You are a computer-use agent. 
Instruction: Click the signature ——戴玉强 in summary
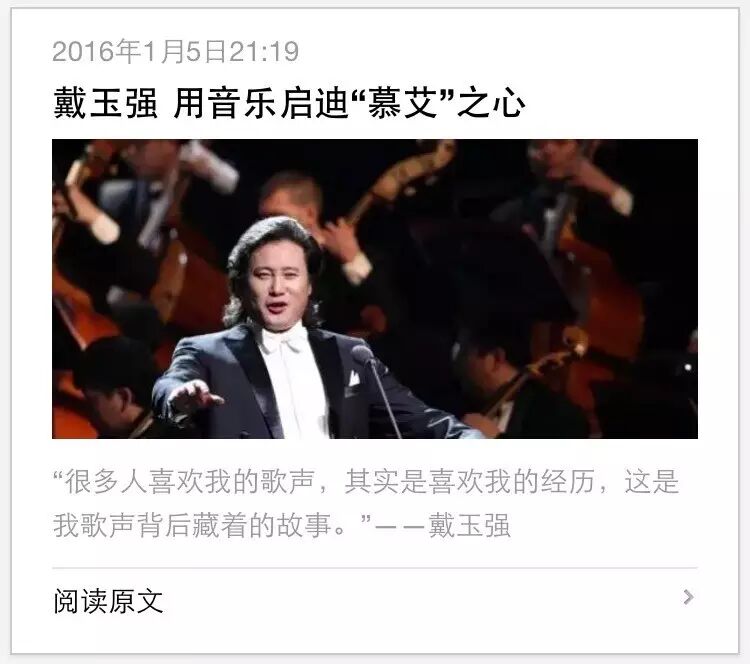point(442,525)
